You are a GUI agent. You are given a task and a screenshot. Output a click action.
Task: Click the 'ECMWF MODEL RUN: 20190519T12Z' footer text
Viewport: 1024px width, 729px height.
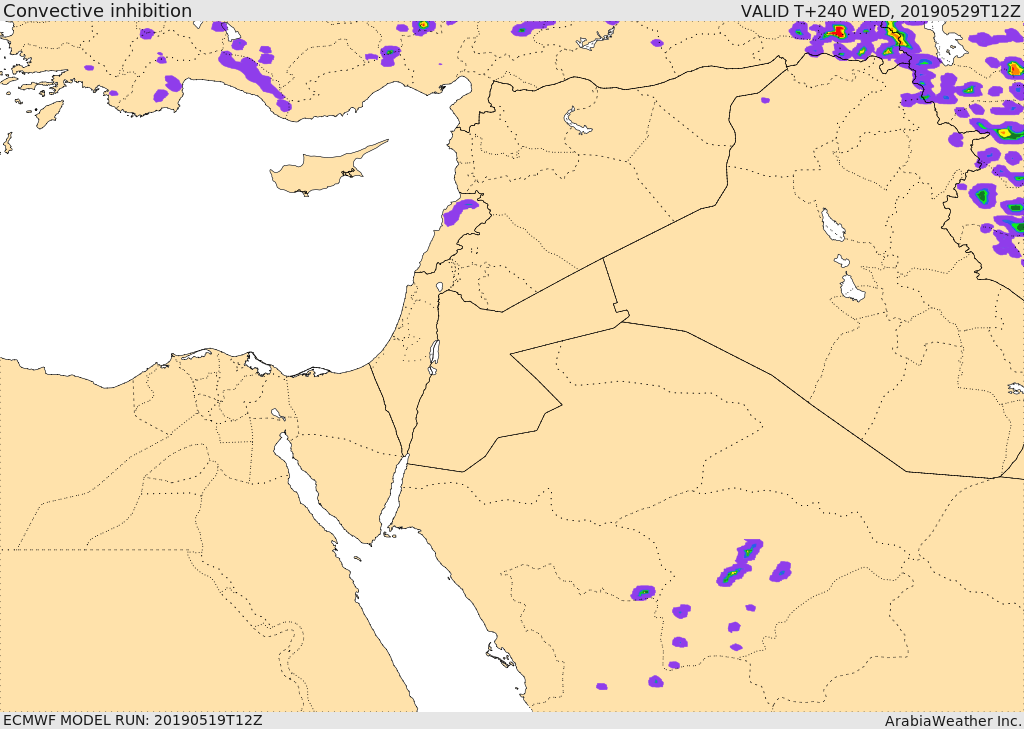[x=133, y=720]
